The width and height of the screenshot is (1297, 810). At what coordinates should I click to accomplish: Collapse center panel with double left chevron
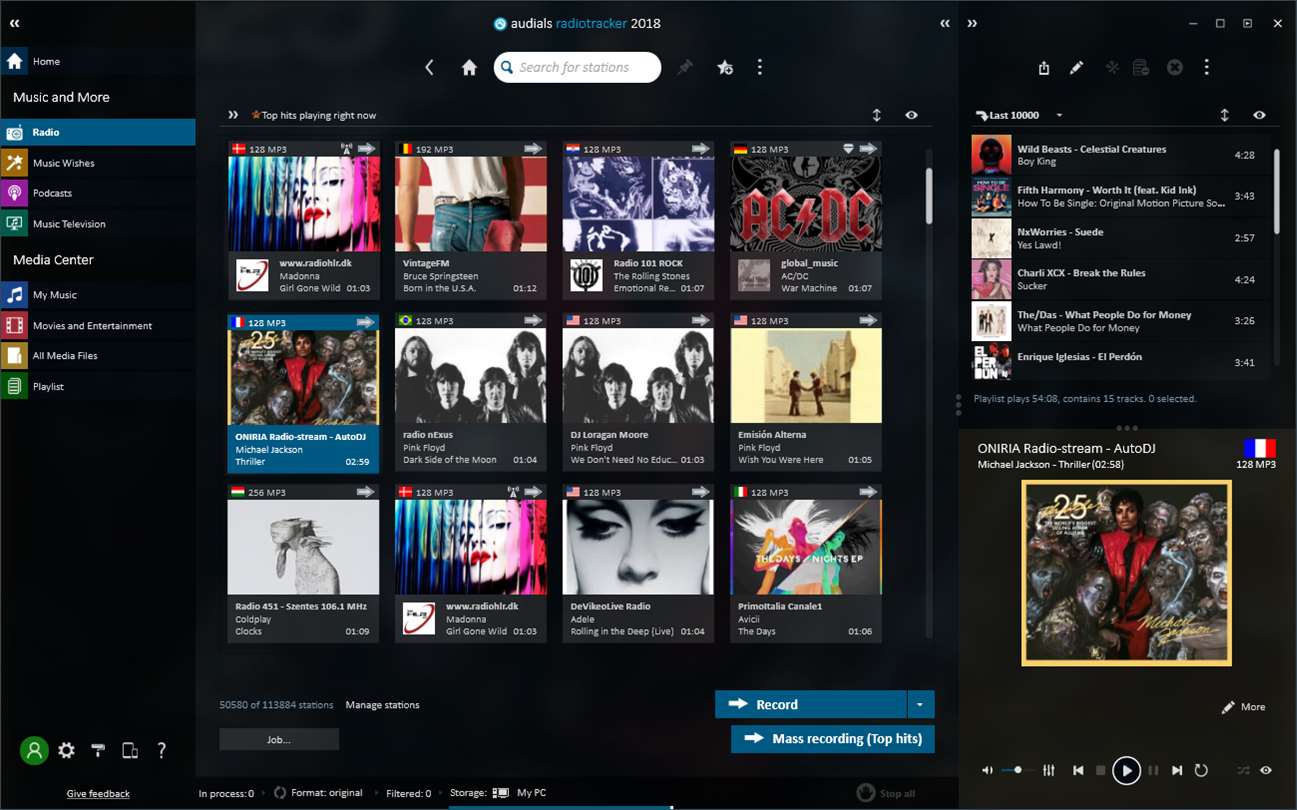pyautogui.click(x=945, y=23)
